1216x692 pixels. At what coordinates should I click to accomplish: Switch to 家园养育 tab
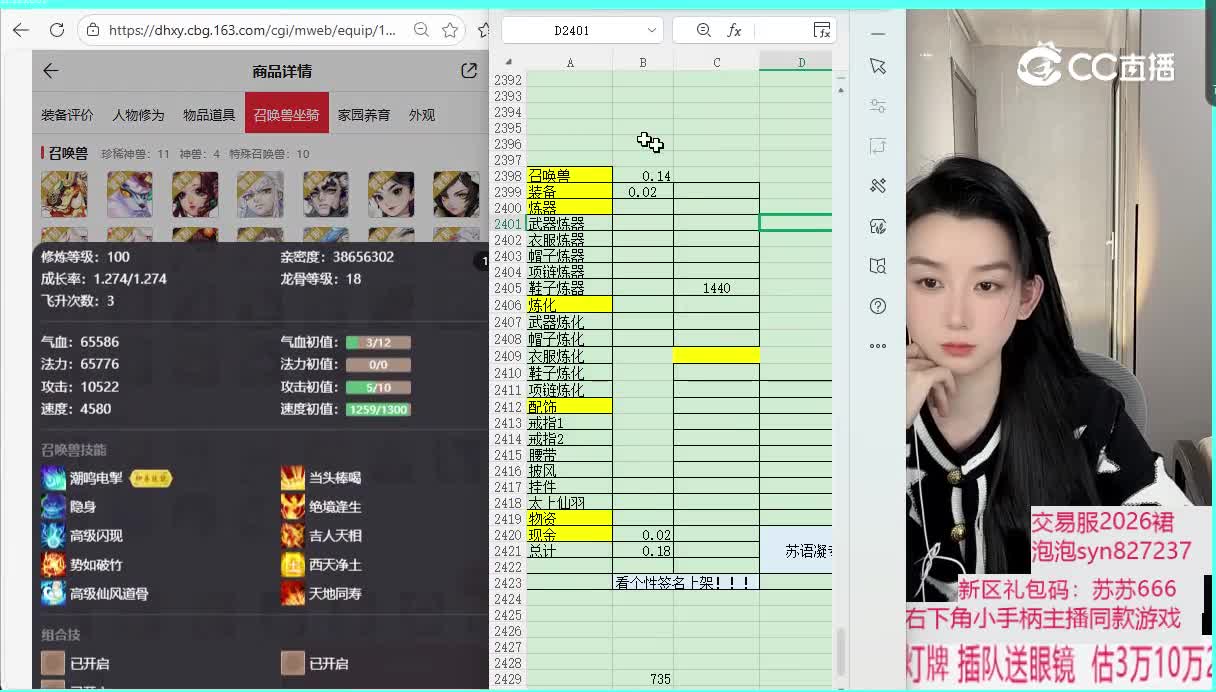(x=364, y=115)
